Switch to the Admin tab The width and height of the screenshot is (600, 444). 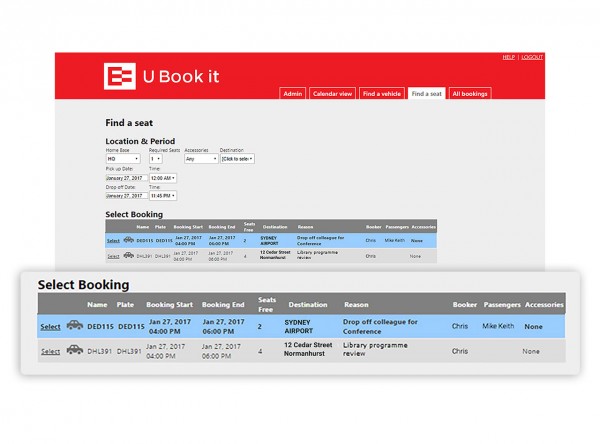coord(292,94)
